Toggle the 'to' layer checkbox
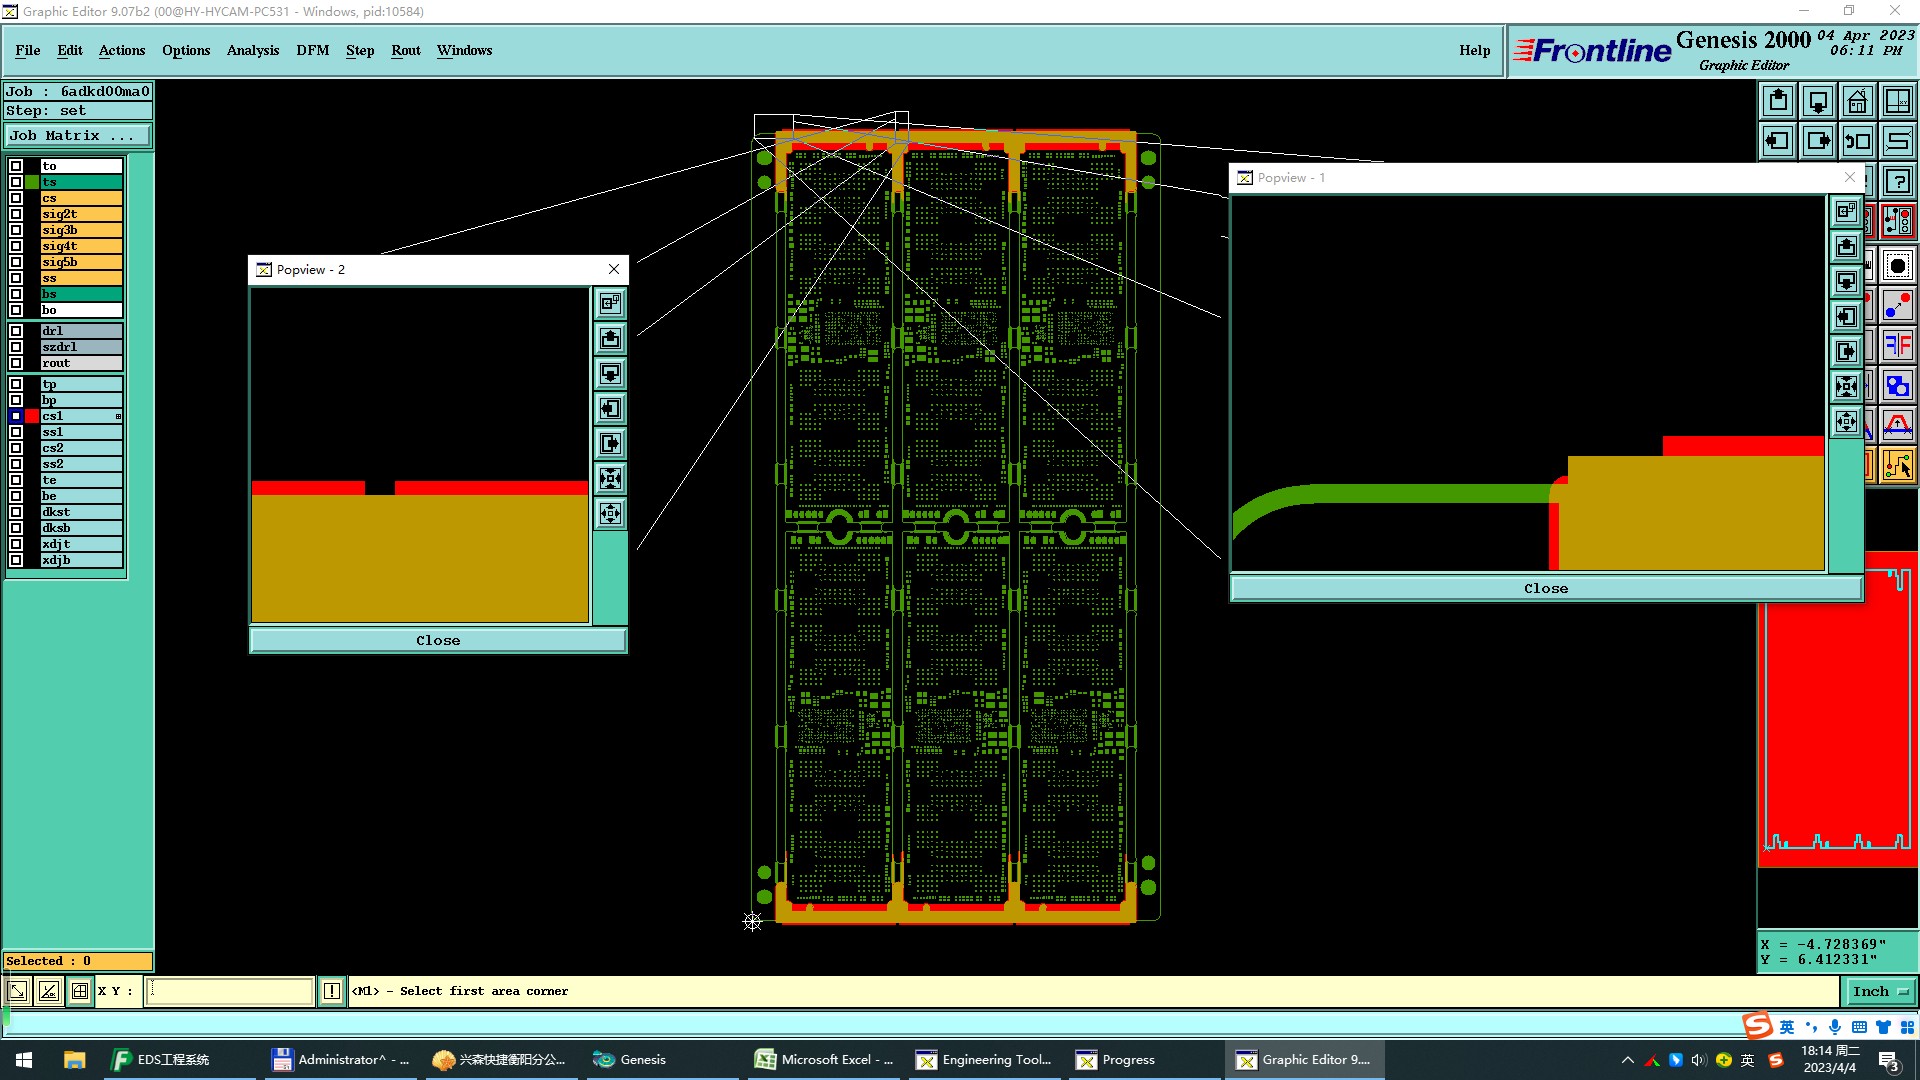Image resolution: width=1920 pixels, height=1080 pixels. 16,166
